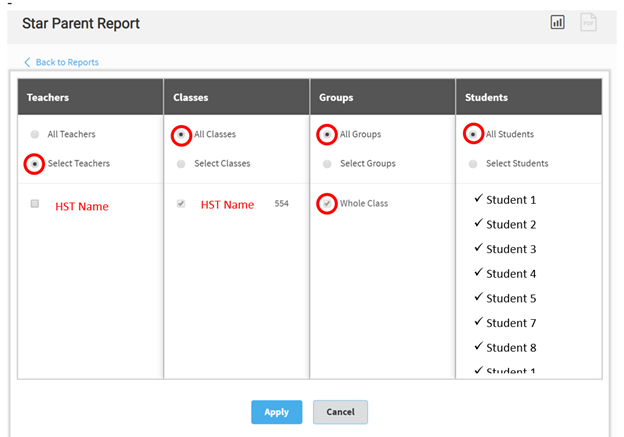Toggle the class HST Name 554 checkbox
The width and height of the screenshot is (624, 437).
pos(181,204)
